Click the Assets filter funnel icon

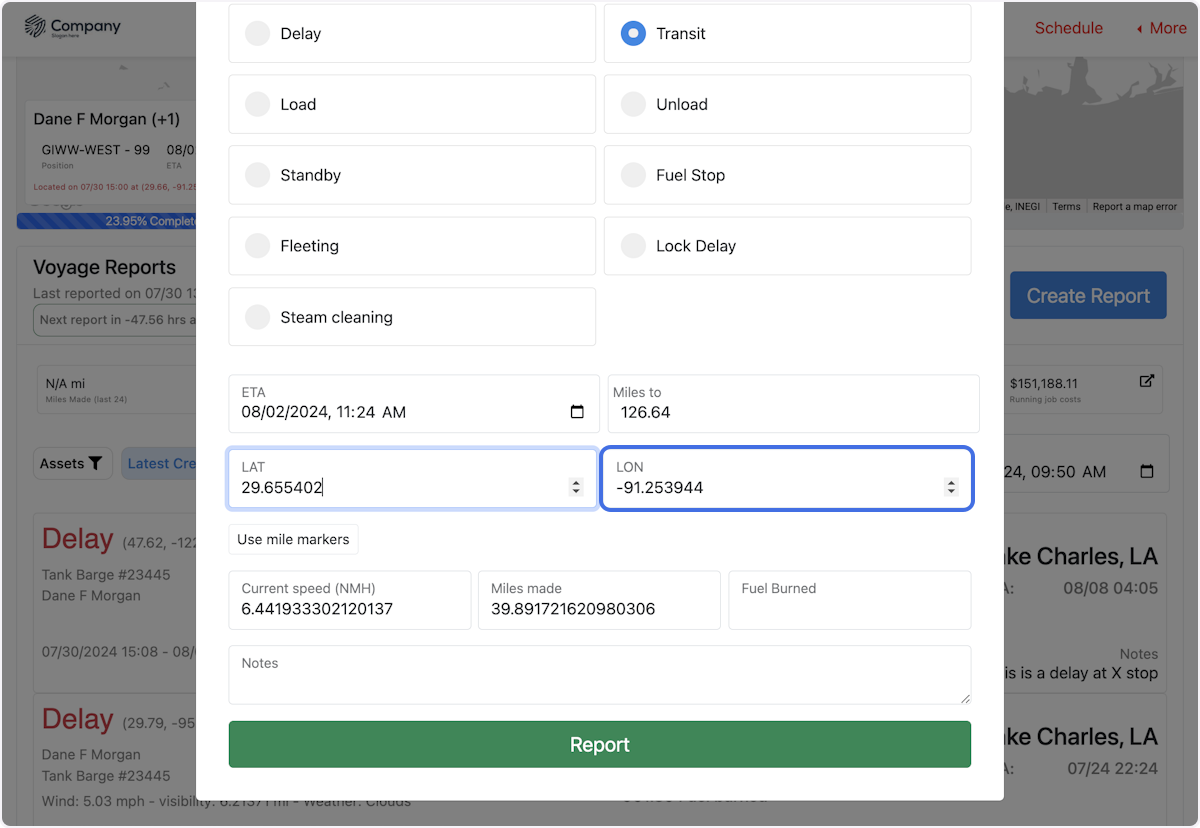click(x=95, y=463)
